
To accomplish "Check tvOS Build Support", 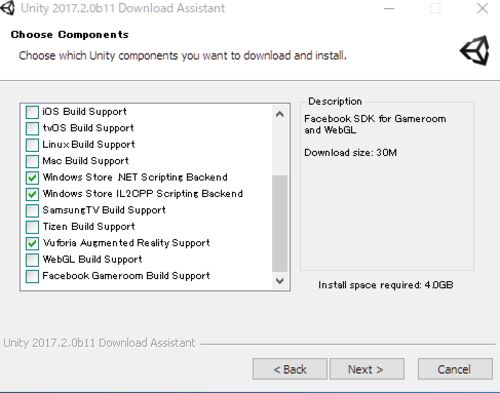I will coord(32,128).
